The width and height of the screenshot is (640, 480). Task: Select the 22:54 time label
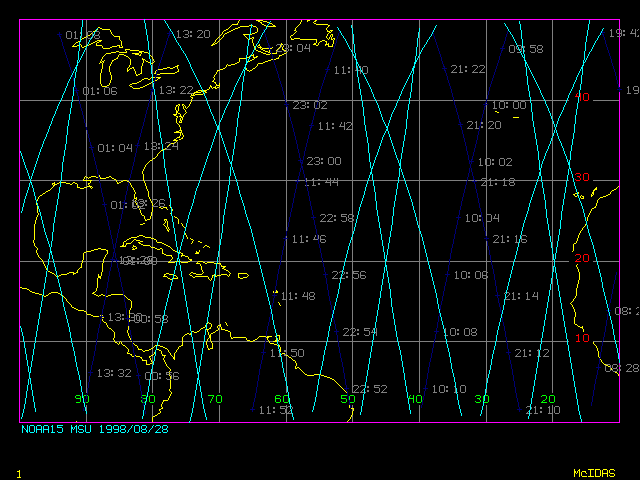pyautogui.click(x=360, y=332)
